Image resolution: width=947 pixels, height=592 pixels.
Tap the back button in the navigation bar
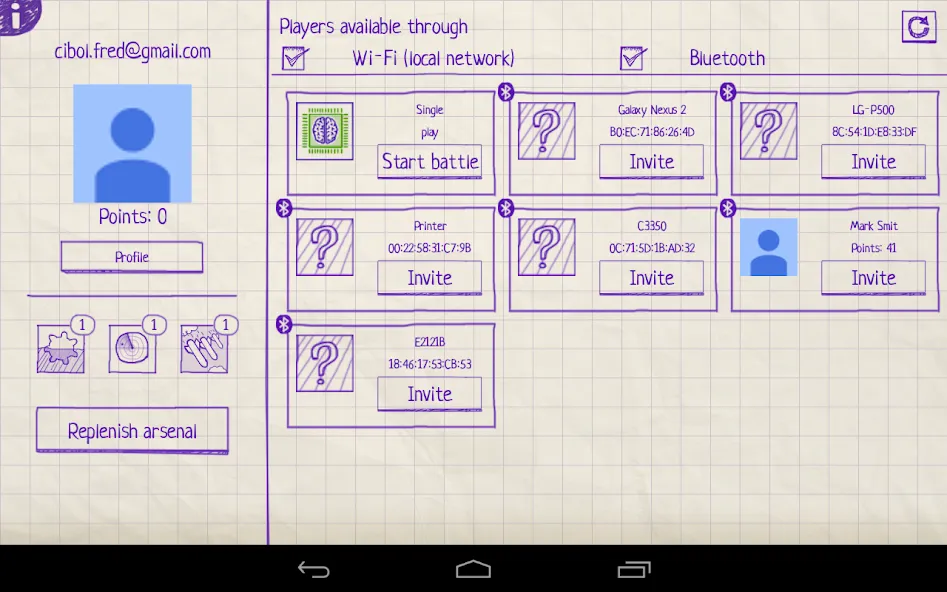(x=314, y=568)
